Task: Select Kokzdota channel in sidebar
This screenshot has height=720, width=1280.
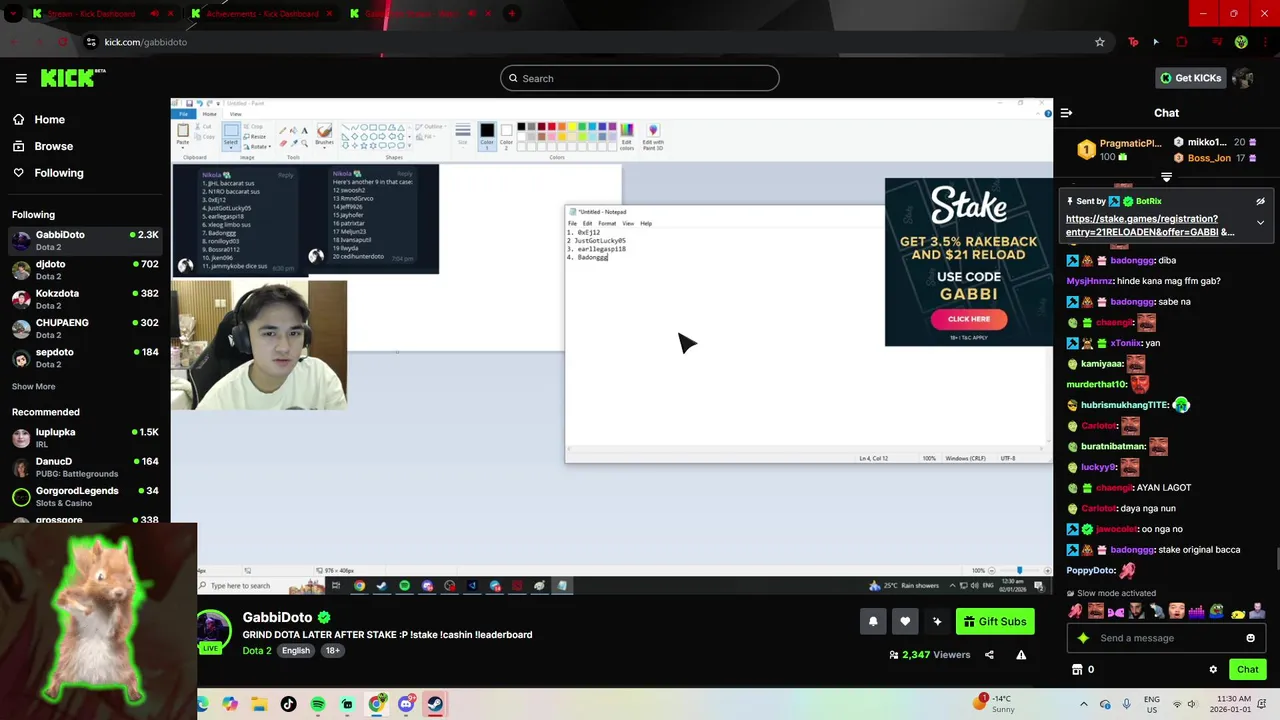Action: (x=85, y=299)
